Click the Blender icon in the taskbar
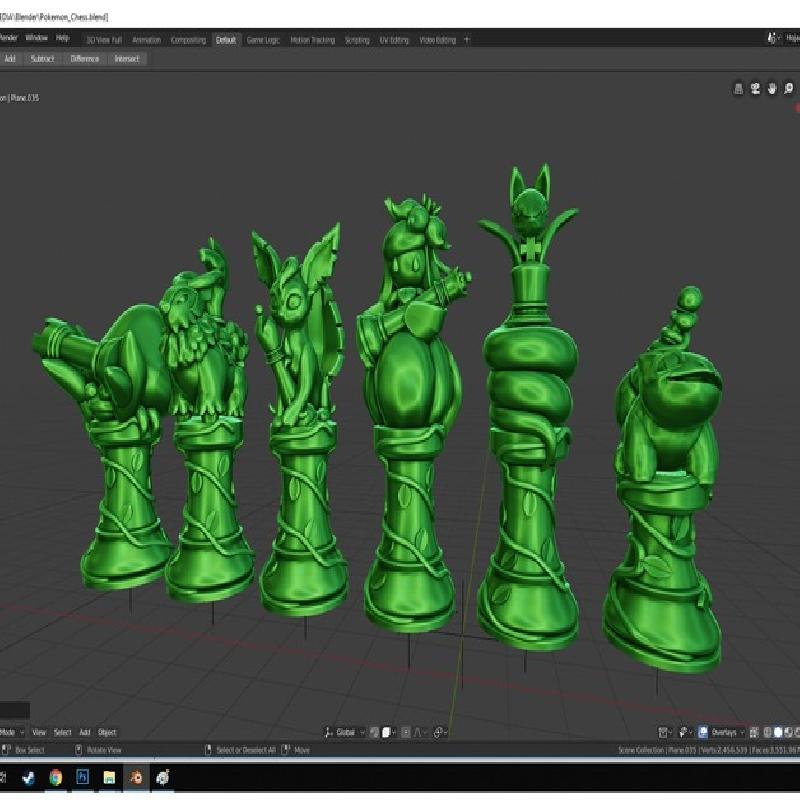800x800 pixels. [x=136, y=778]
